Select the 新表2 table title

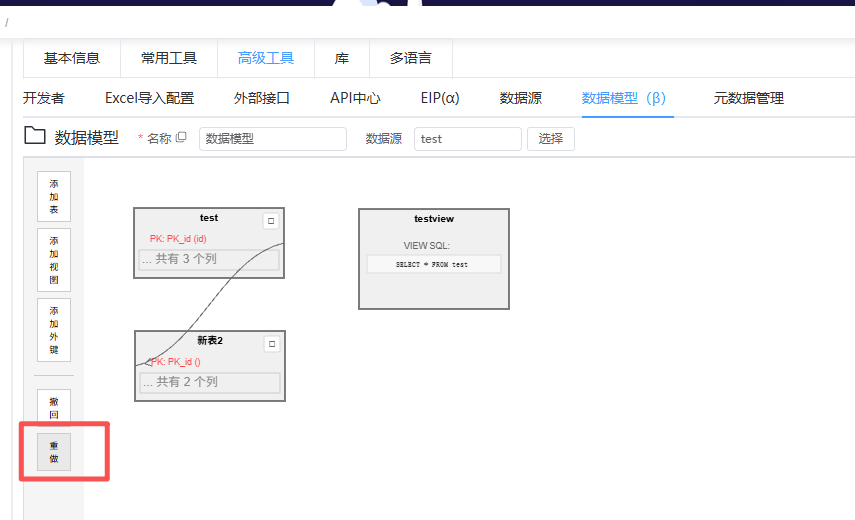click(x=210, y=341)
